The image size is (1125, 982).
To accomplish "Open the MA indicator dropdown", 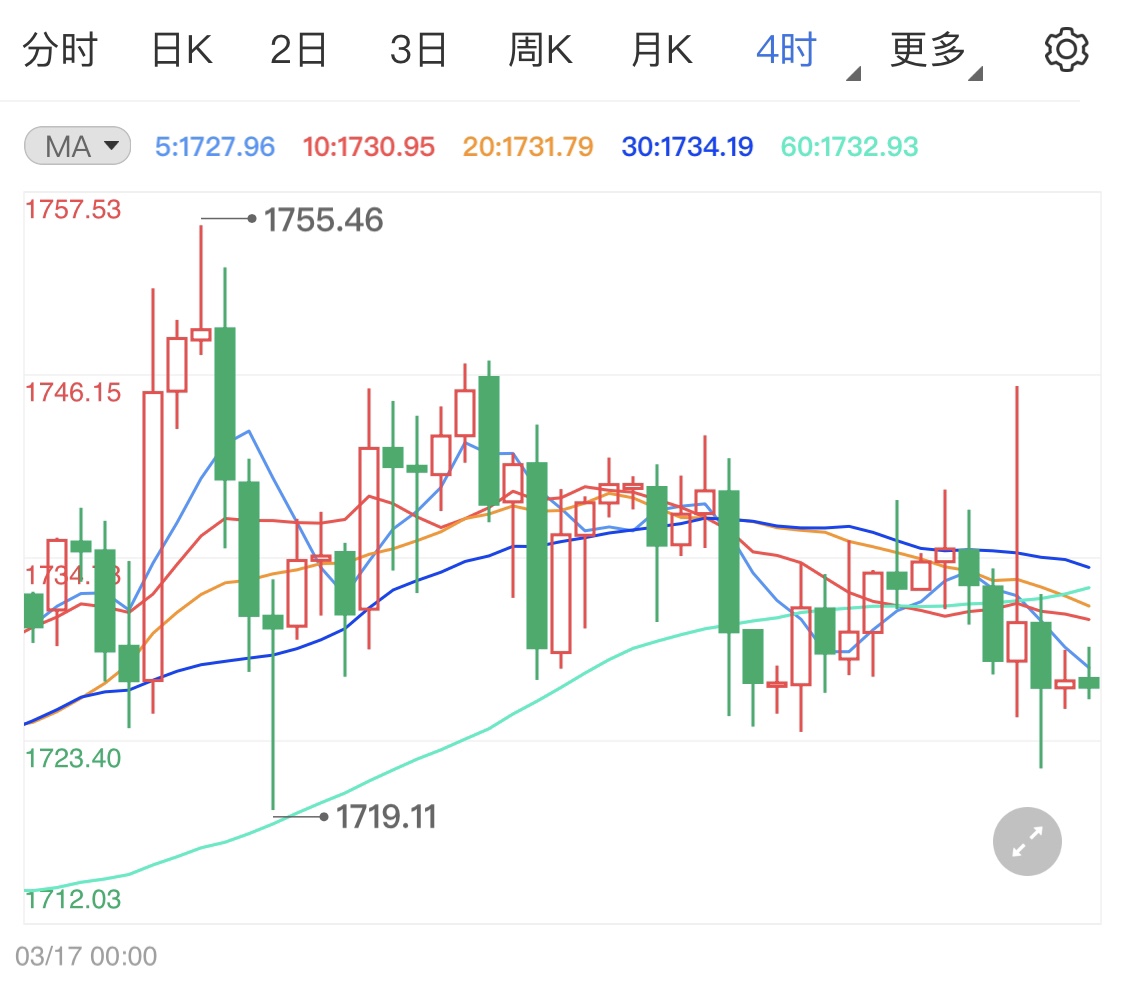I will coord(77,146).
